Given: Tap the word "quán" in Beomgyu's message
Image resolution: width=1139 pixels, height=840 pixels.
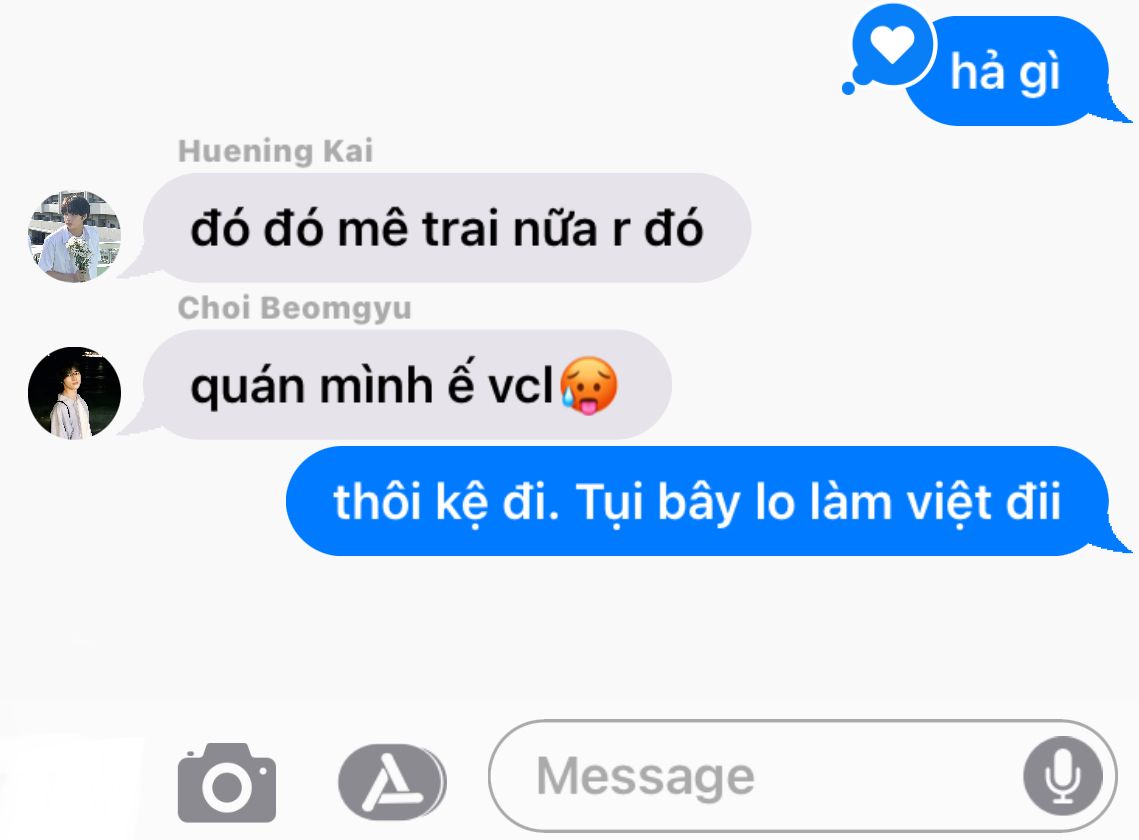Looking at the screenshot, I should (248, 387).
